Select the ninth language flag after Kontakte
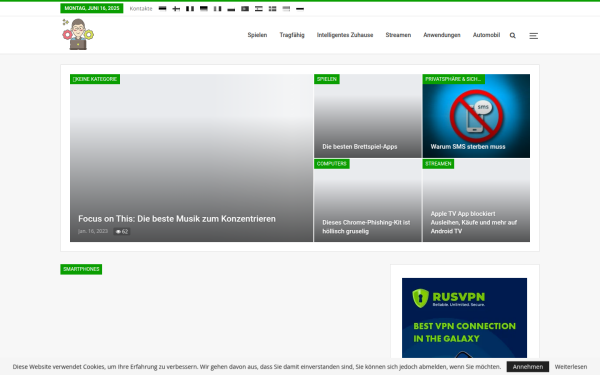600x375 pixels. [272, 8]
